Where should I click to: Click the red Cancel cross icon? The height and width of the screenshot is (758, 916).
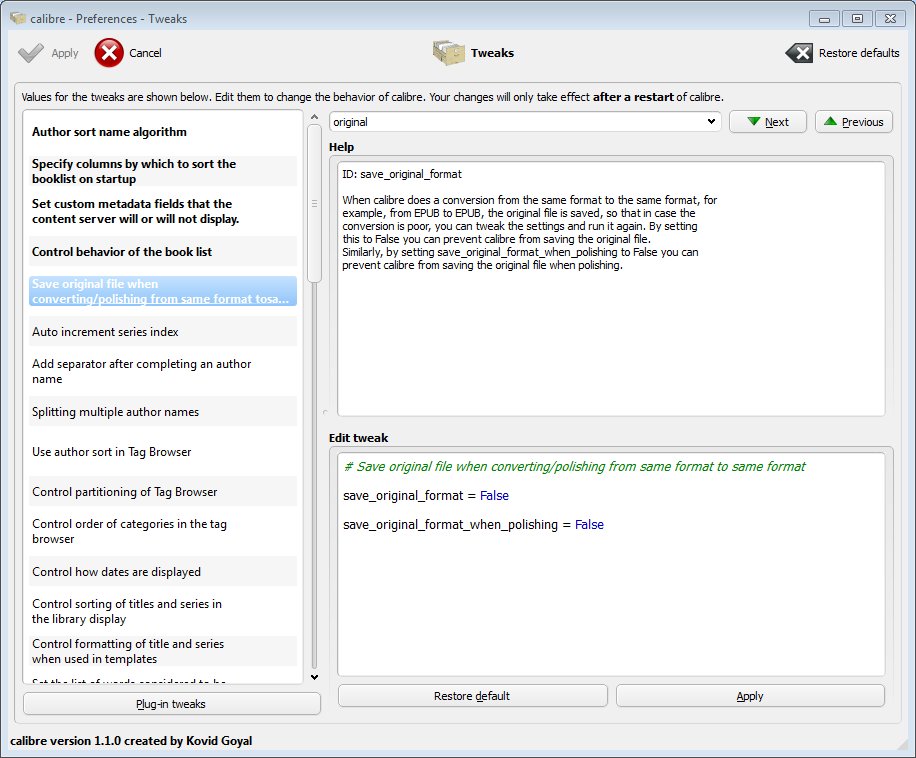click(109, 53)
